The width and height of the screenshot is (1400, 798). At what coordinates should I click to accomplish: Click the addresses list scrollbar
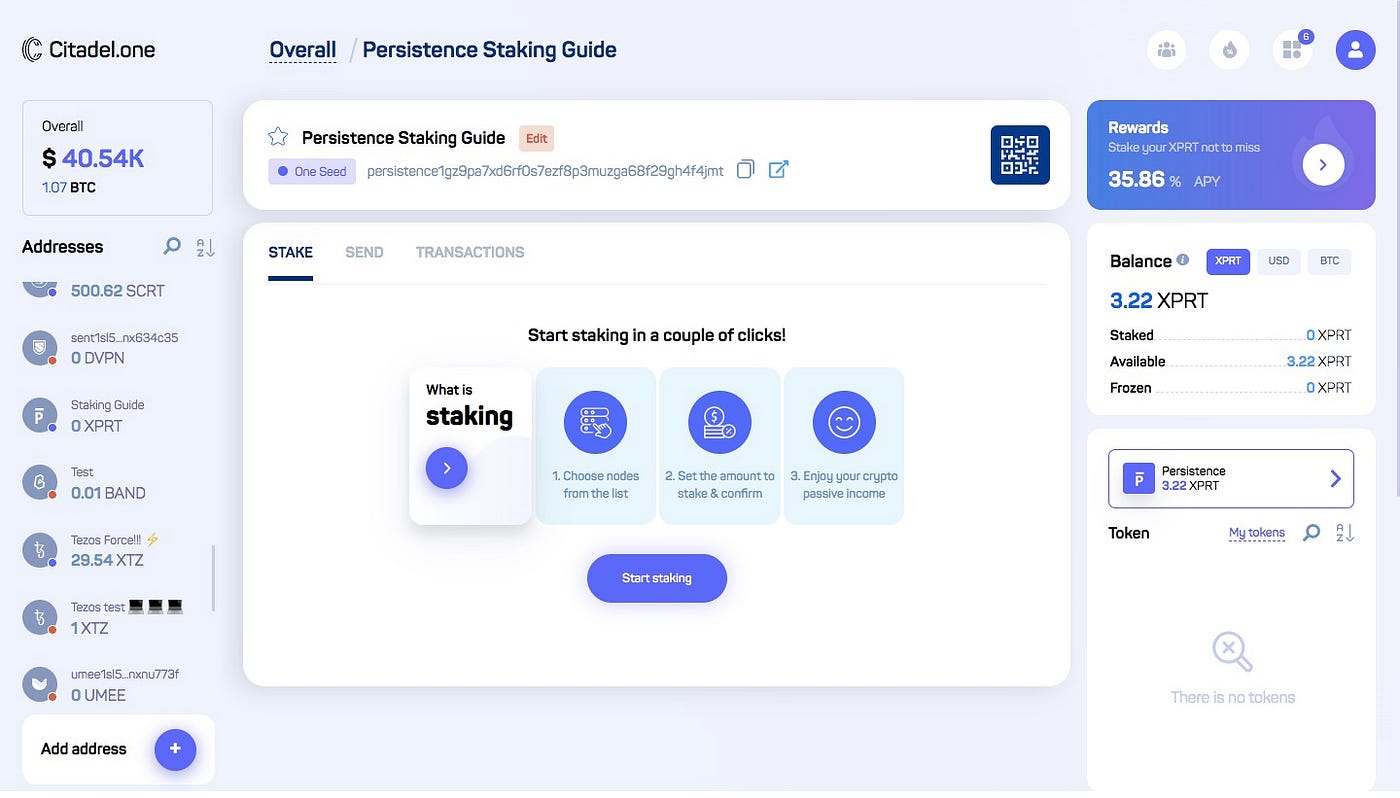(213, 578)
